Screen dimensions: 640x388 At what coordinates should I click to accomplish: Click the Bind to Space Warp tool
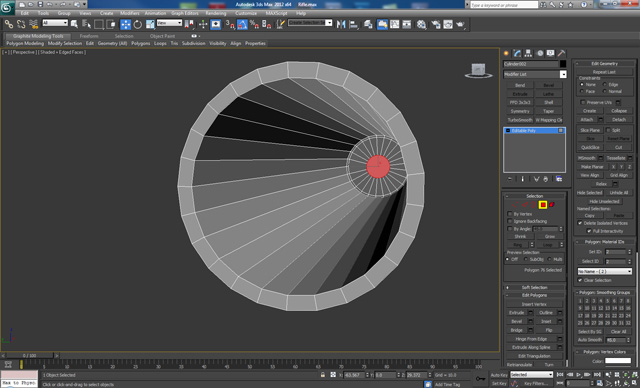(x=33, y=24)
